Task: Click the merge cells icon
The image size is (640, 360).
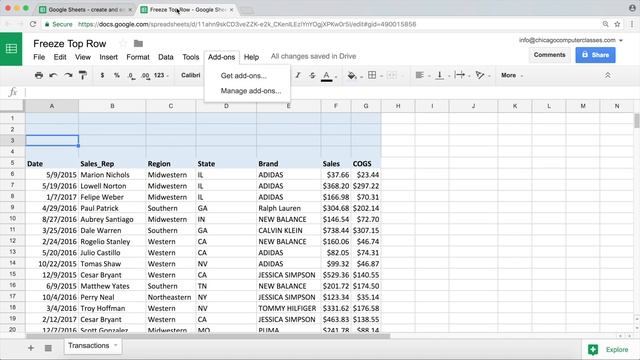Action: pyautogui.click(x=392, y=75)
